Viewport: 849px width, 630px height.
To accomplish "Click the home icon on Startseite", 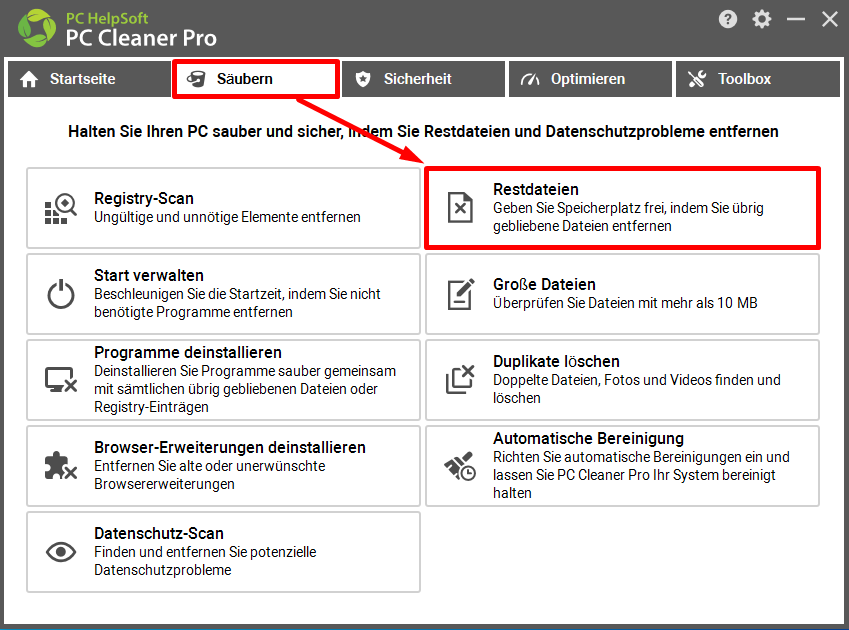I will tap(29, 80).
